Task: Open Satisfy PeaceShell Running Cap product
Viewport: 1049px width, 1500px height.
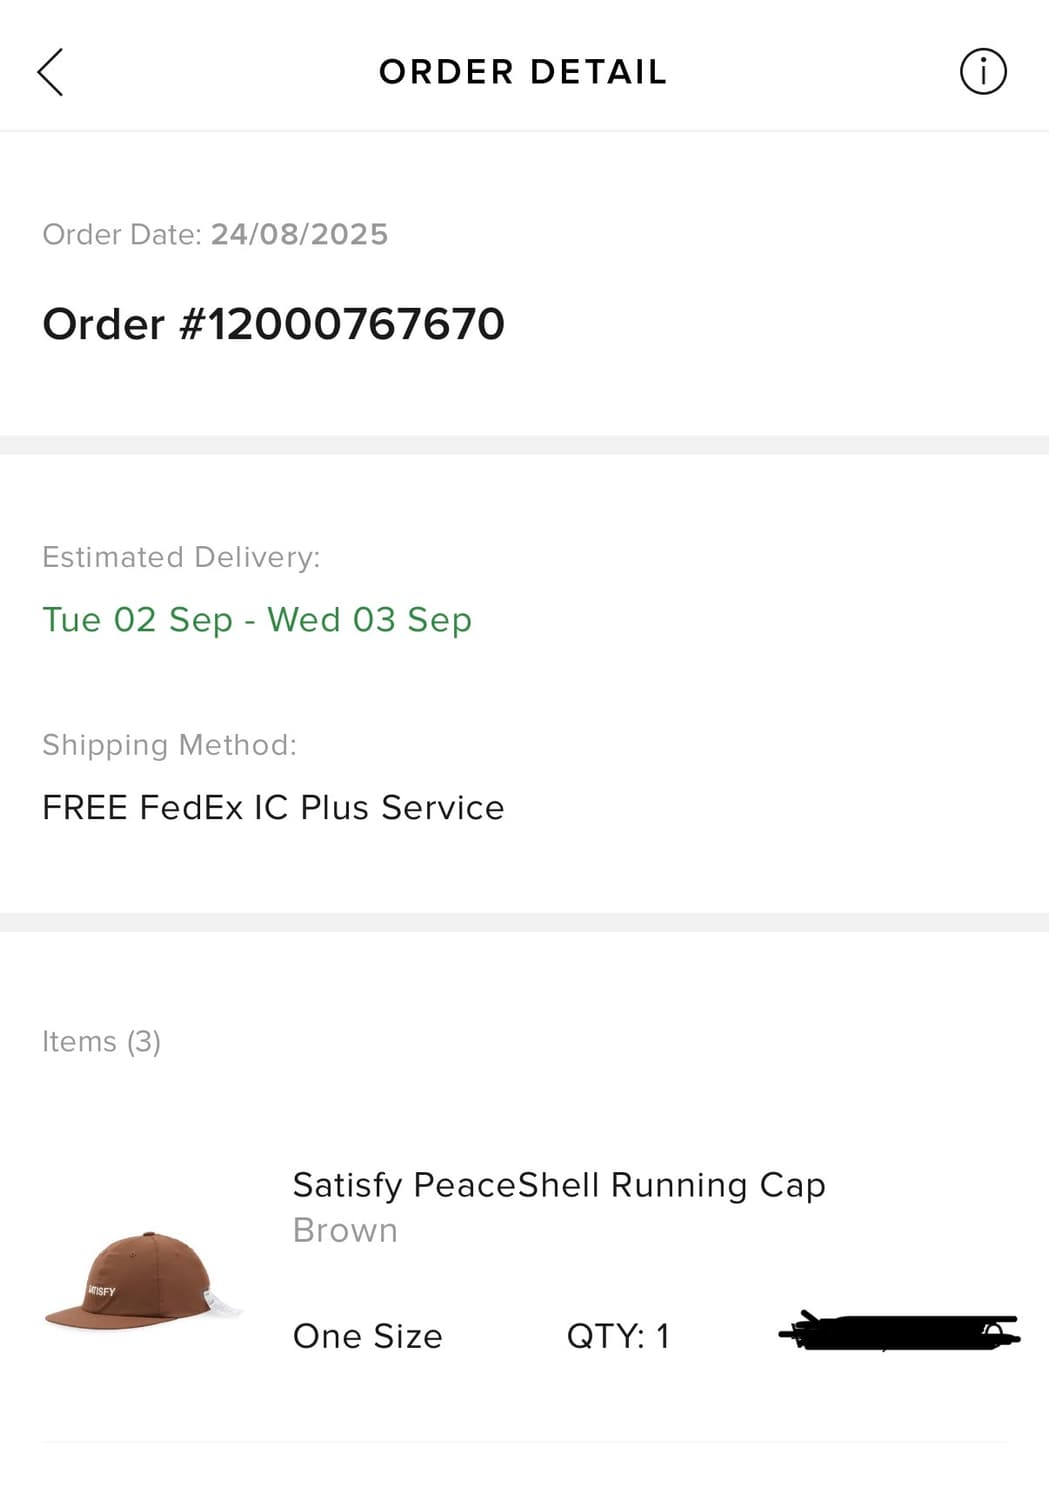Action: coord(558,1185)
